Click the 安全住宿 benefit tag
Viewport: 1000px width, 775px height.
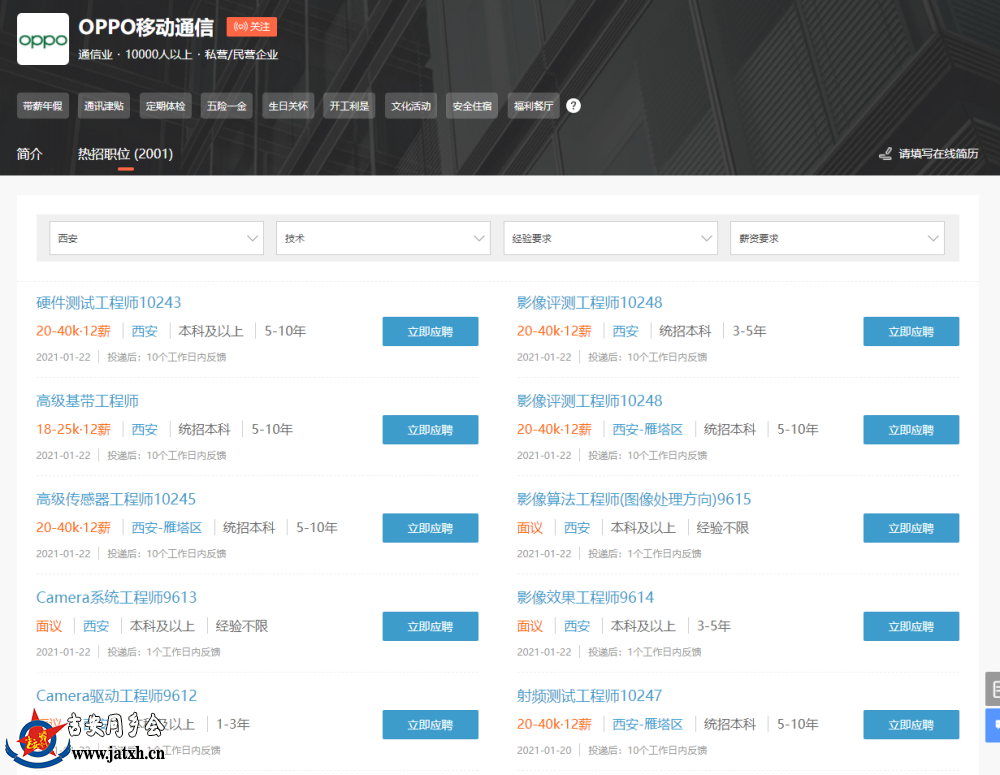pos(472,106)
